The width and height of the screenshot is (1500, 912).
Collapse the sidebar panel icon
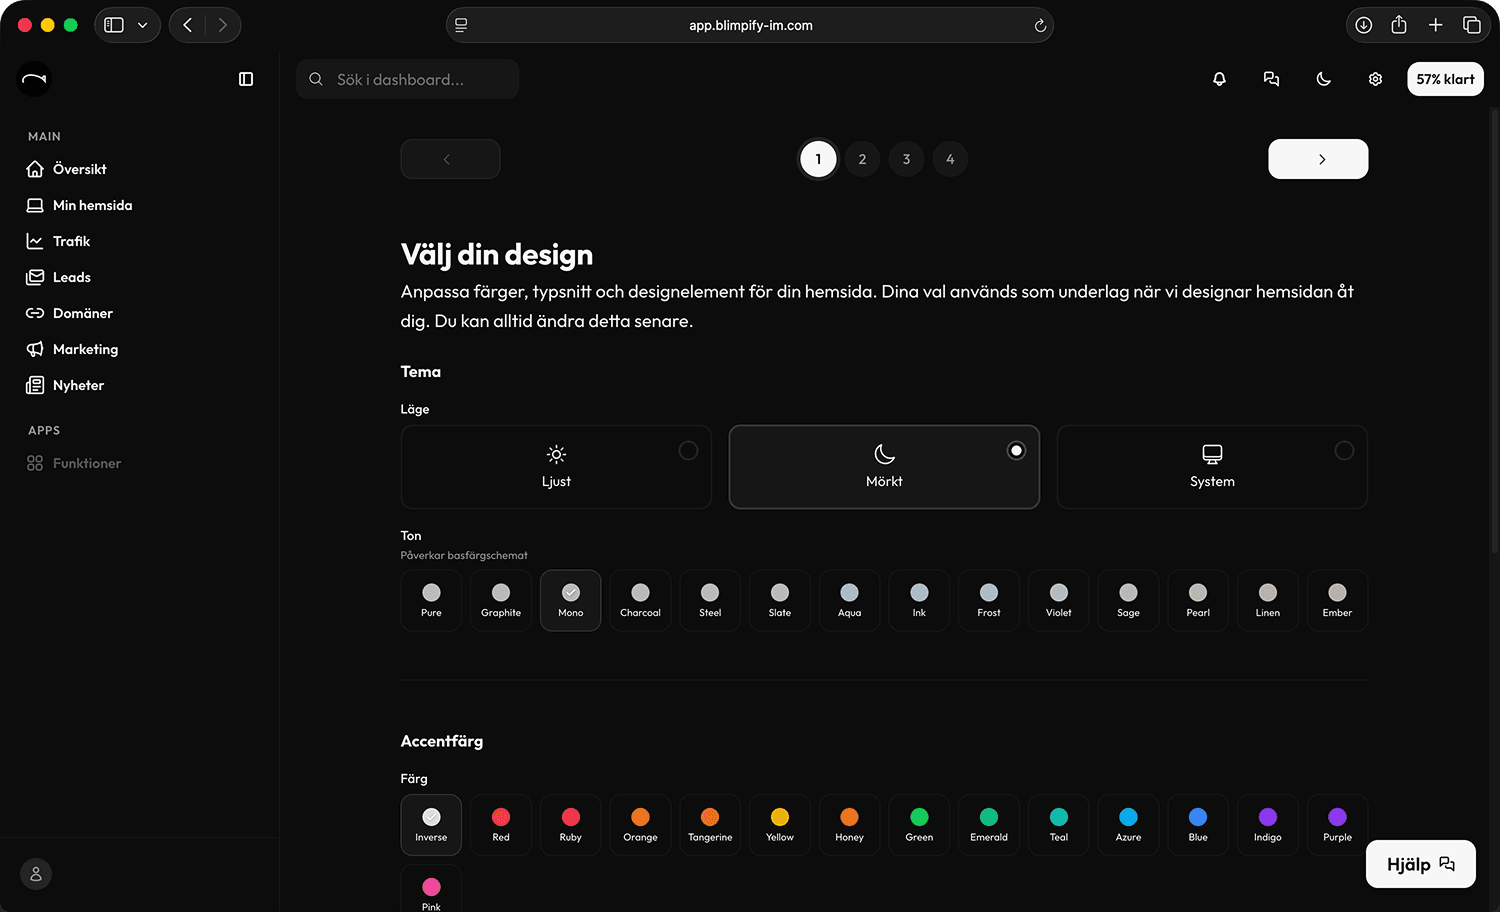246,79
